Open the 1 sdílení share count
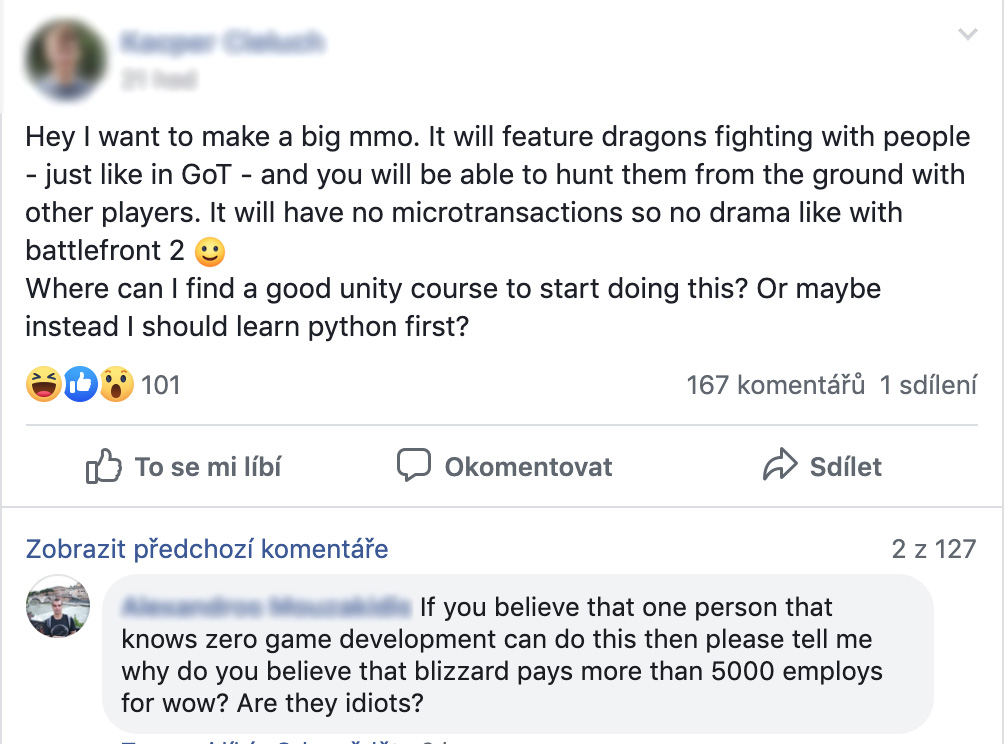Image resolution: width=1004 pixels, height=744 pixels. point(928,385)
